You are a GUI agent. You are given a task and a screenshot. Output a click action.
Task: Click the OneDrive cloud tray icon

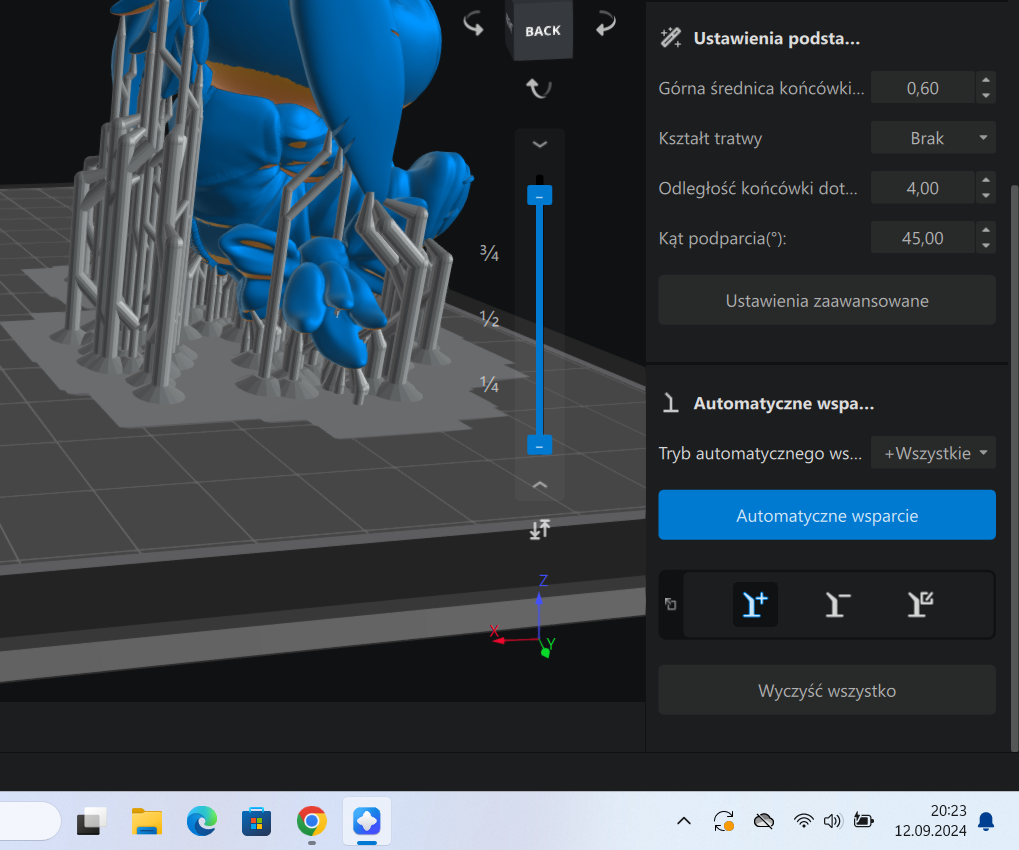pyautogui.click(x=764, y=821)
